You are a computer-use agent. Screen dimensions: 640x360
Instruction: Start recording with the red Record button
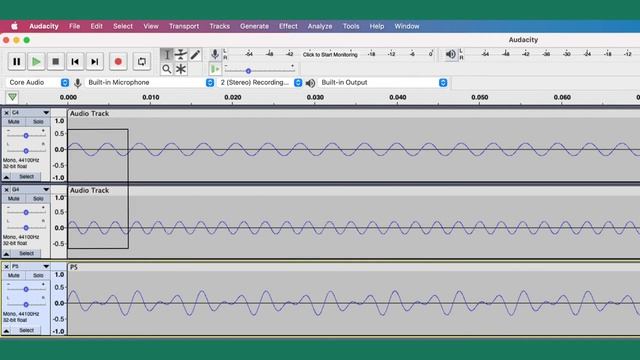point(118,62)
